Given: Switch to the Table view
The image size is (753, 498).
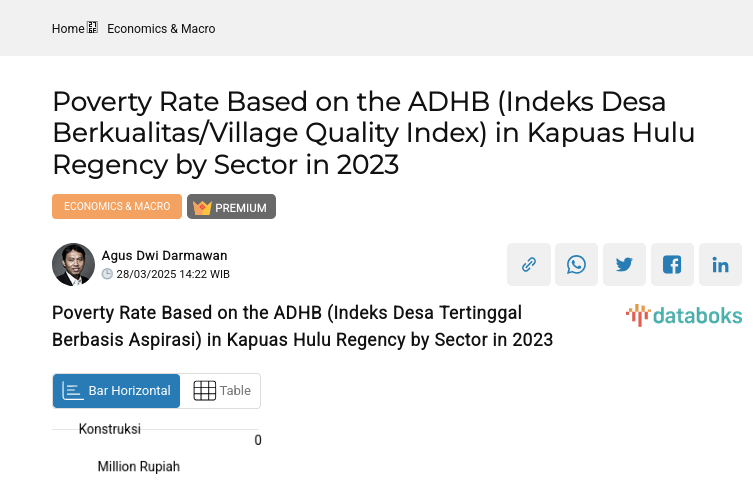Looking at the screenshot, I should [221, 391].
